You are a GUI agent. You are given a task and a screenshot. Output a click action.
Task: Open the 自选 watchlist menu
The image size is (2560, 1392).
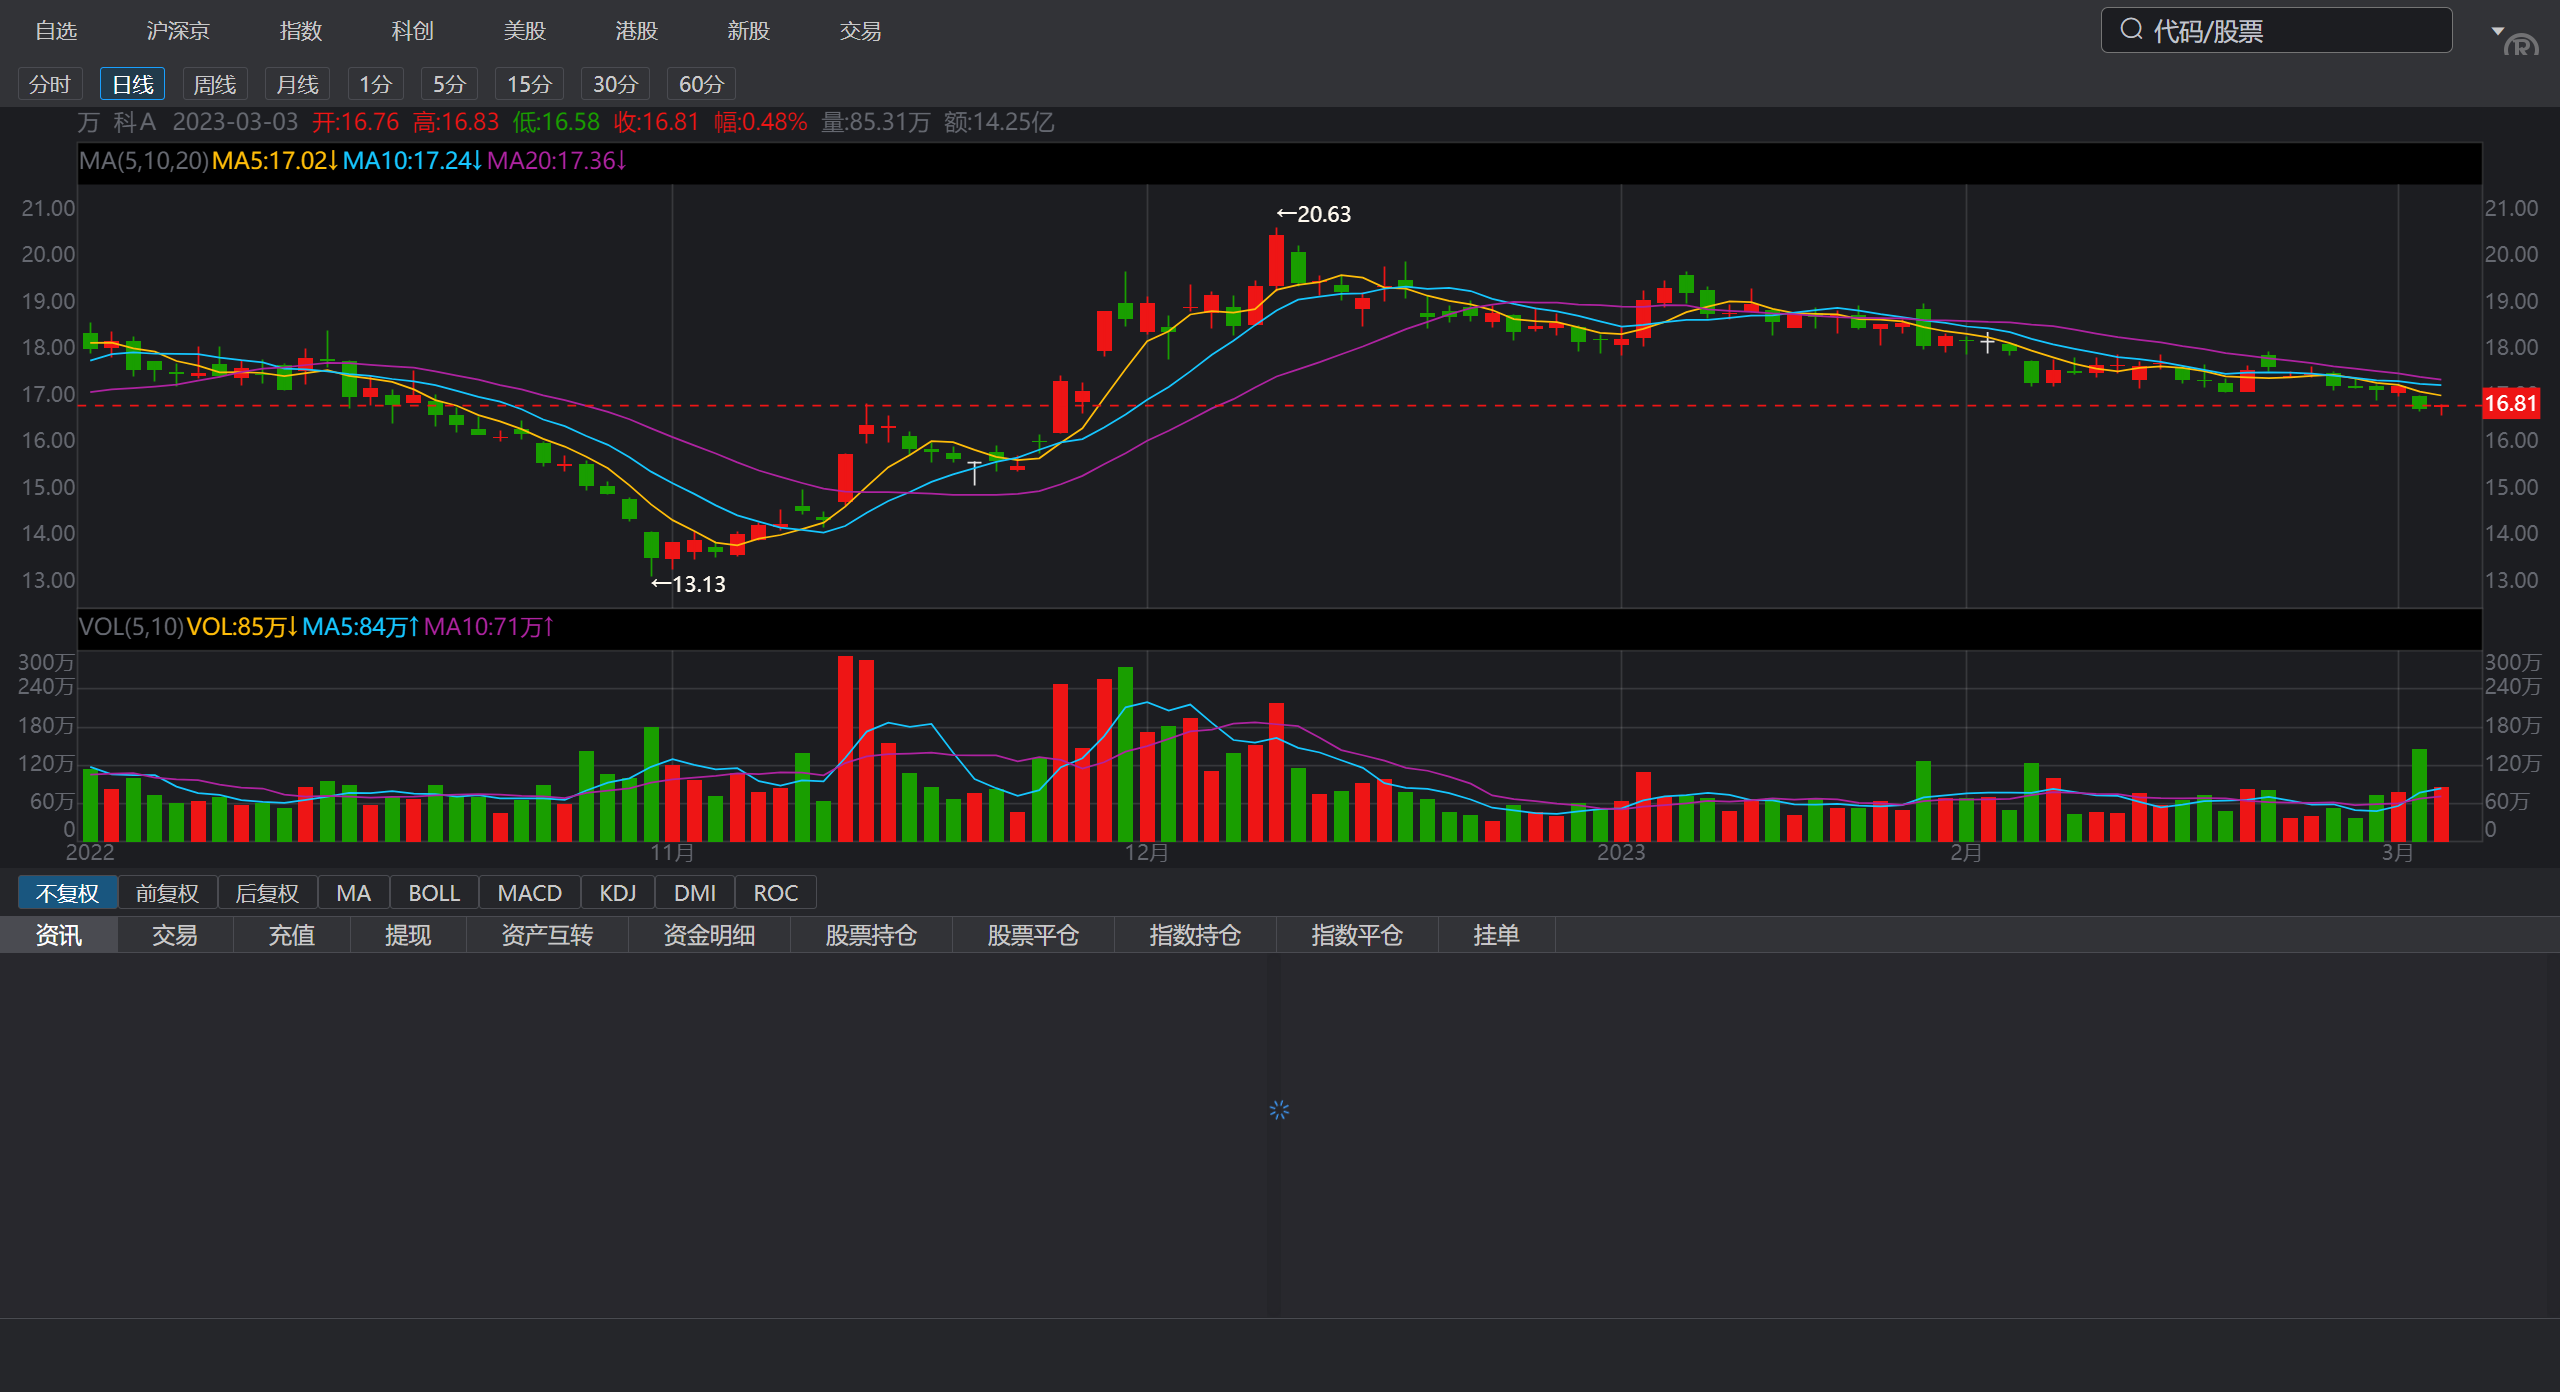[x=56, y=31]
